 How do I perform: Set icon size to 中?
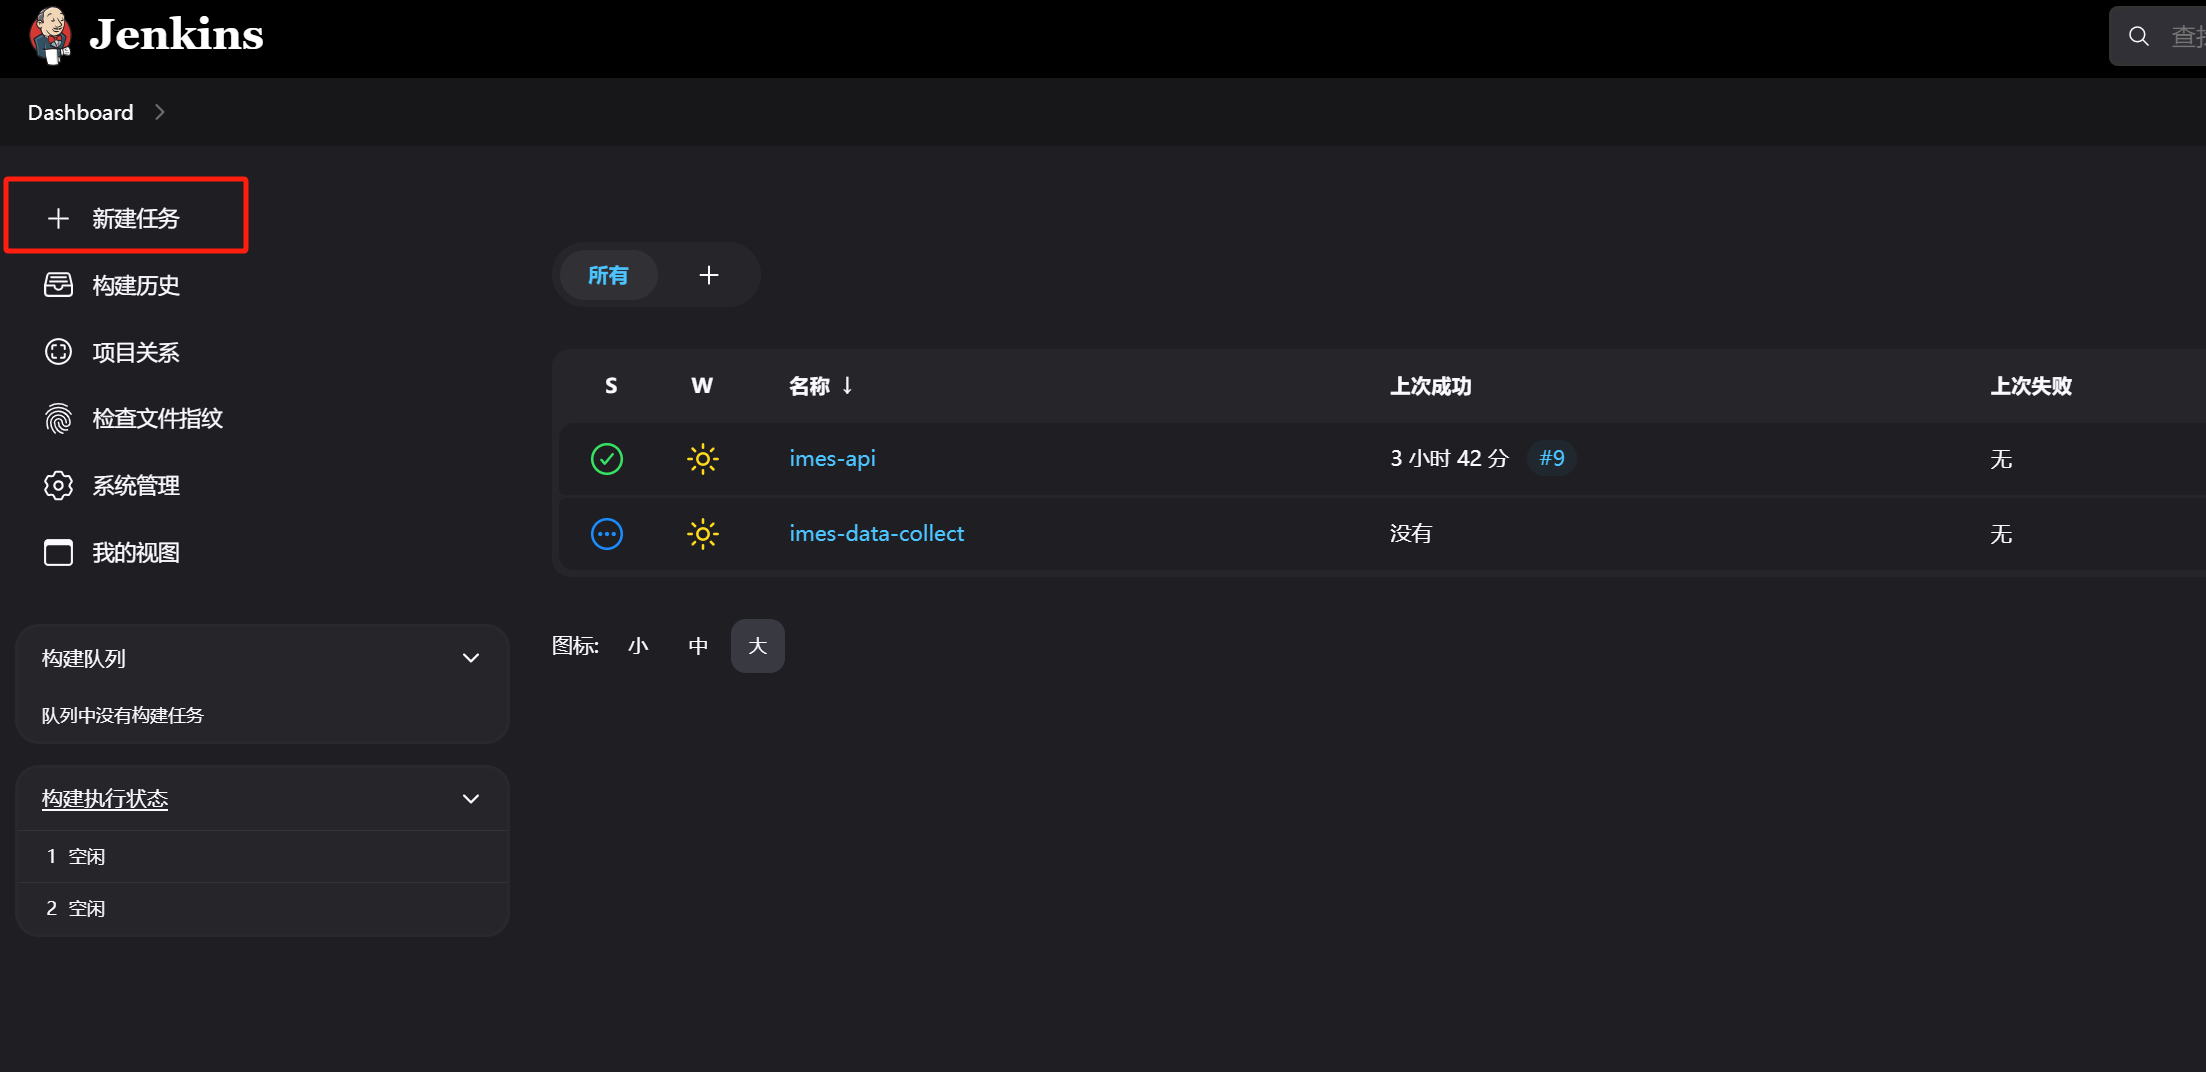(x=698, y=646)
